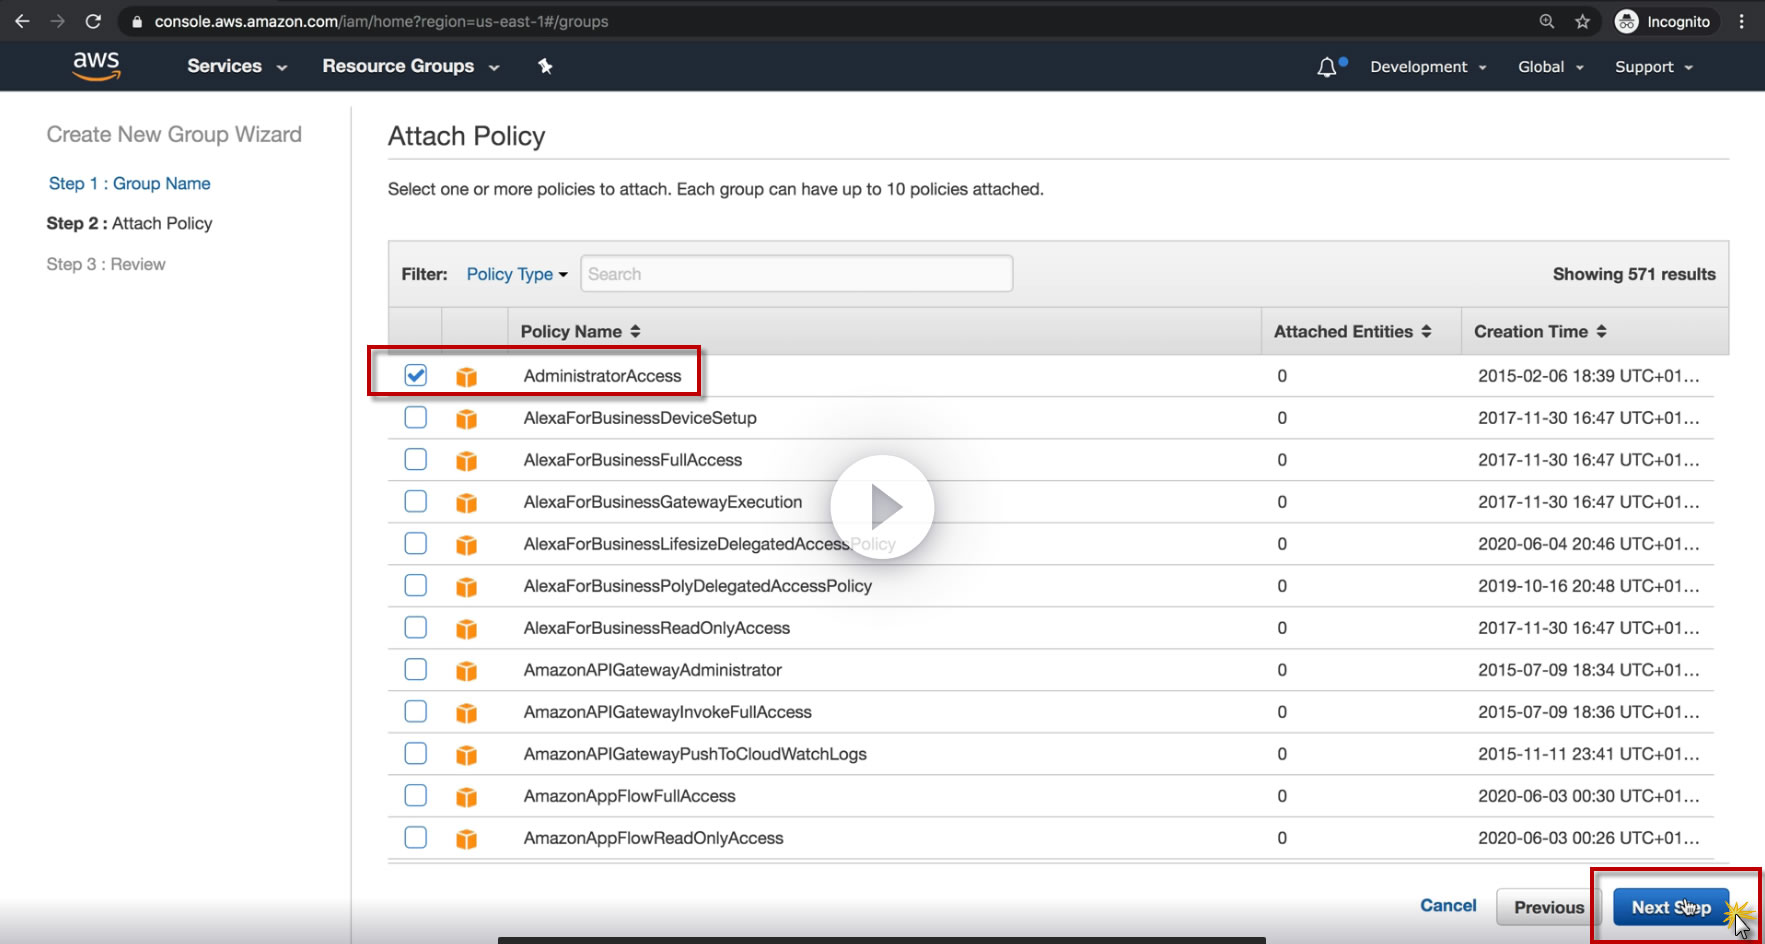Click the browser zoom magnifier icon
This screenshot has height=944, width=1765.
click(x=1547, y=21)
